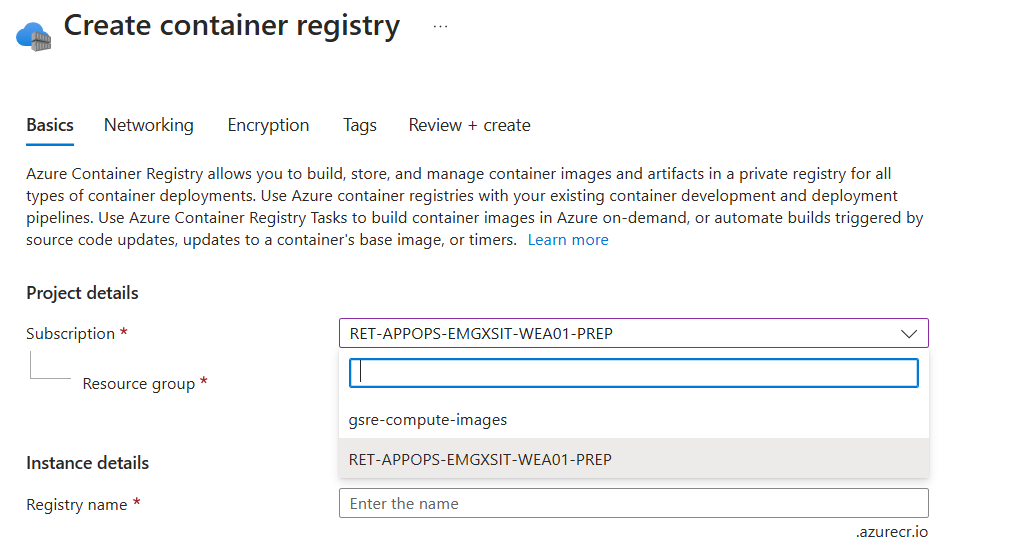Viewport: 1032px width, 547px height.
Task: Focus the Registry name input field
Action: [634, 504]
